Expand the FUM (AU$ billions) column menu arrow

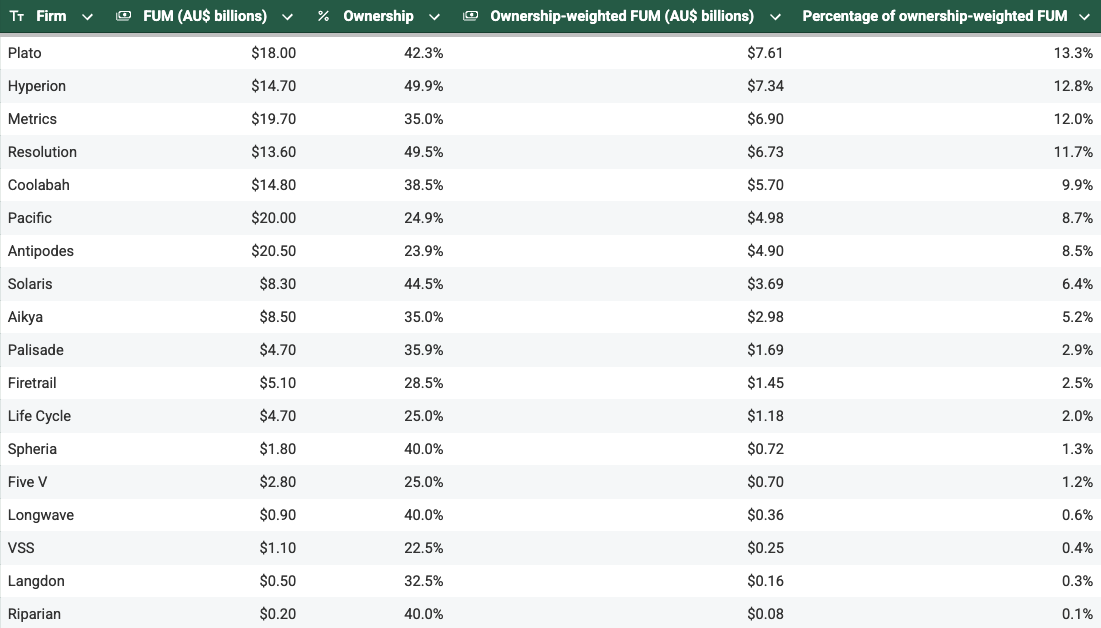click(x=288, y=17)
